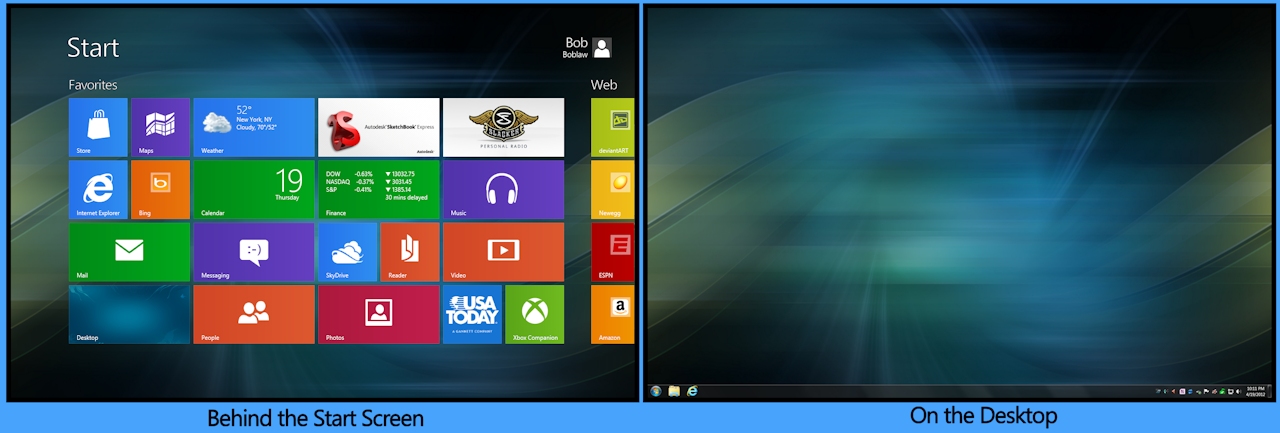Viewport: 1280px width, 433px height.
Task: Open the SkyDrive tile
Action: pyautogui.click(x=347, y=252)
